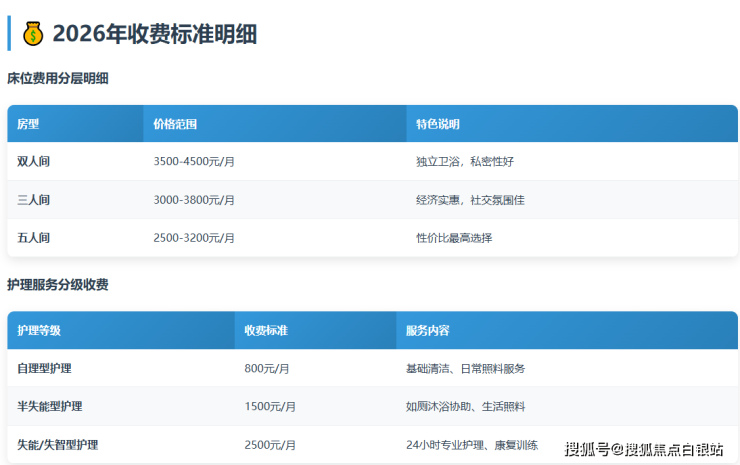This screenshot has height=465, width=740.
Task: Click the 特色说明 column header
Action: click(x=438, y=124)
